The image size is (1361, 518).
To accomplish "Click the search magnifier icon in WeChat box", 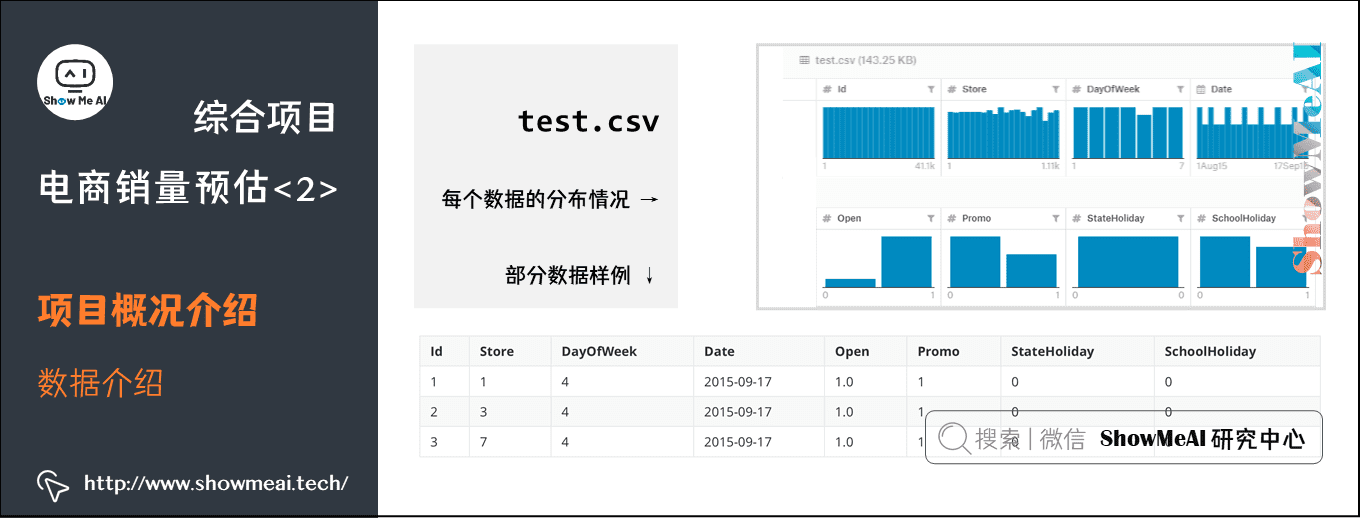I will click(x=955, y=438).
